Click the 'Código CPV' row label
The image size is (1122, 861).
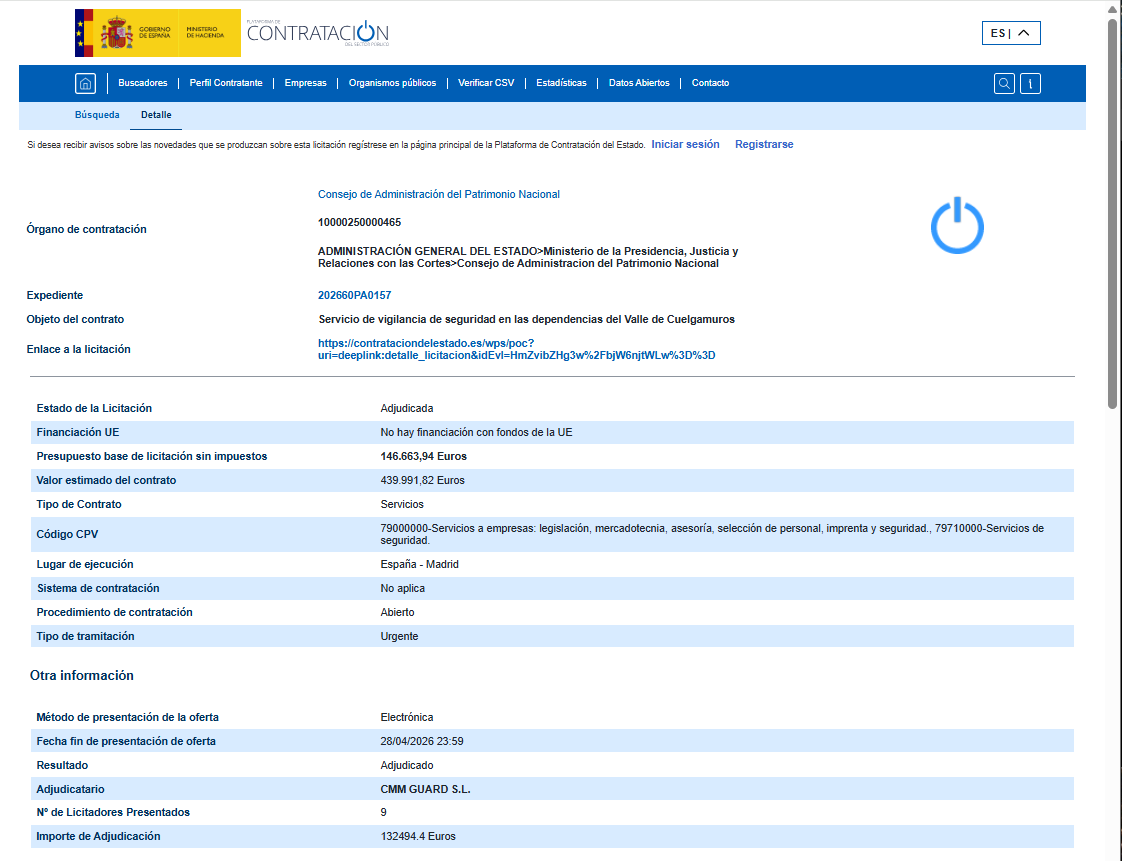(67, 534)
